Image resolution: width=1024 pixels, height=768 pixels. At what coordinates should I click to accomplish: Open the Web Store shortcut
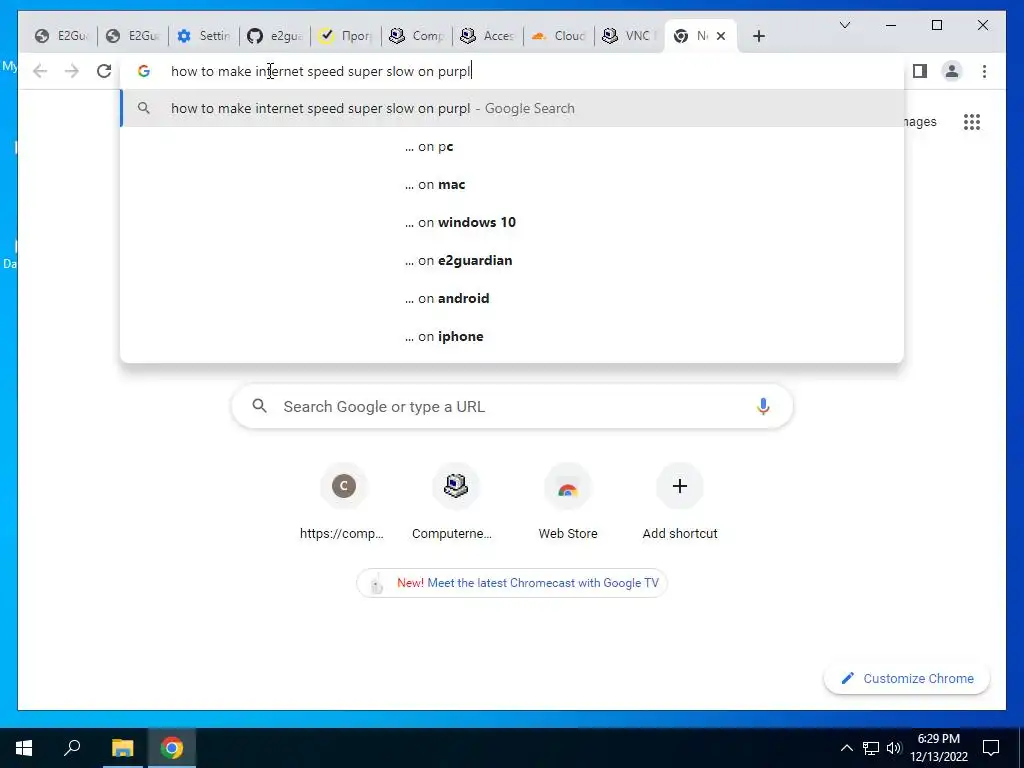tap(568, 502)
